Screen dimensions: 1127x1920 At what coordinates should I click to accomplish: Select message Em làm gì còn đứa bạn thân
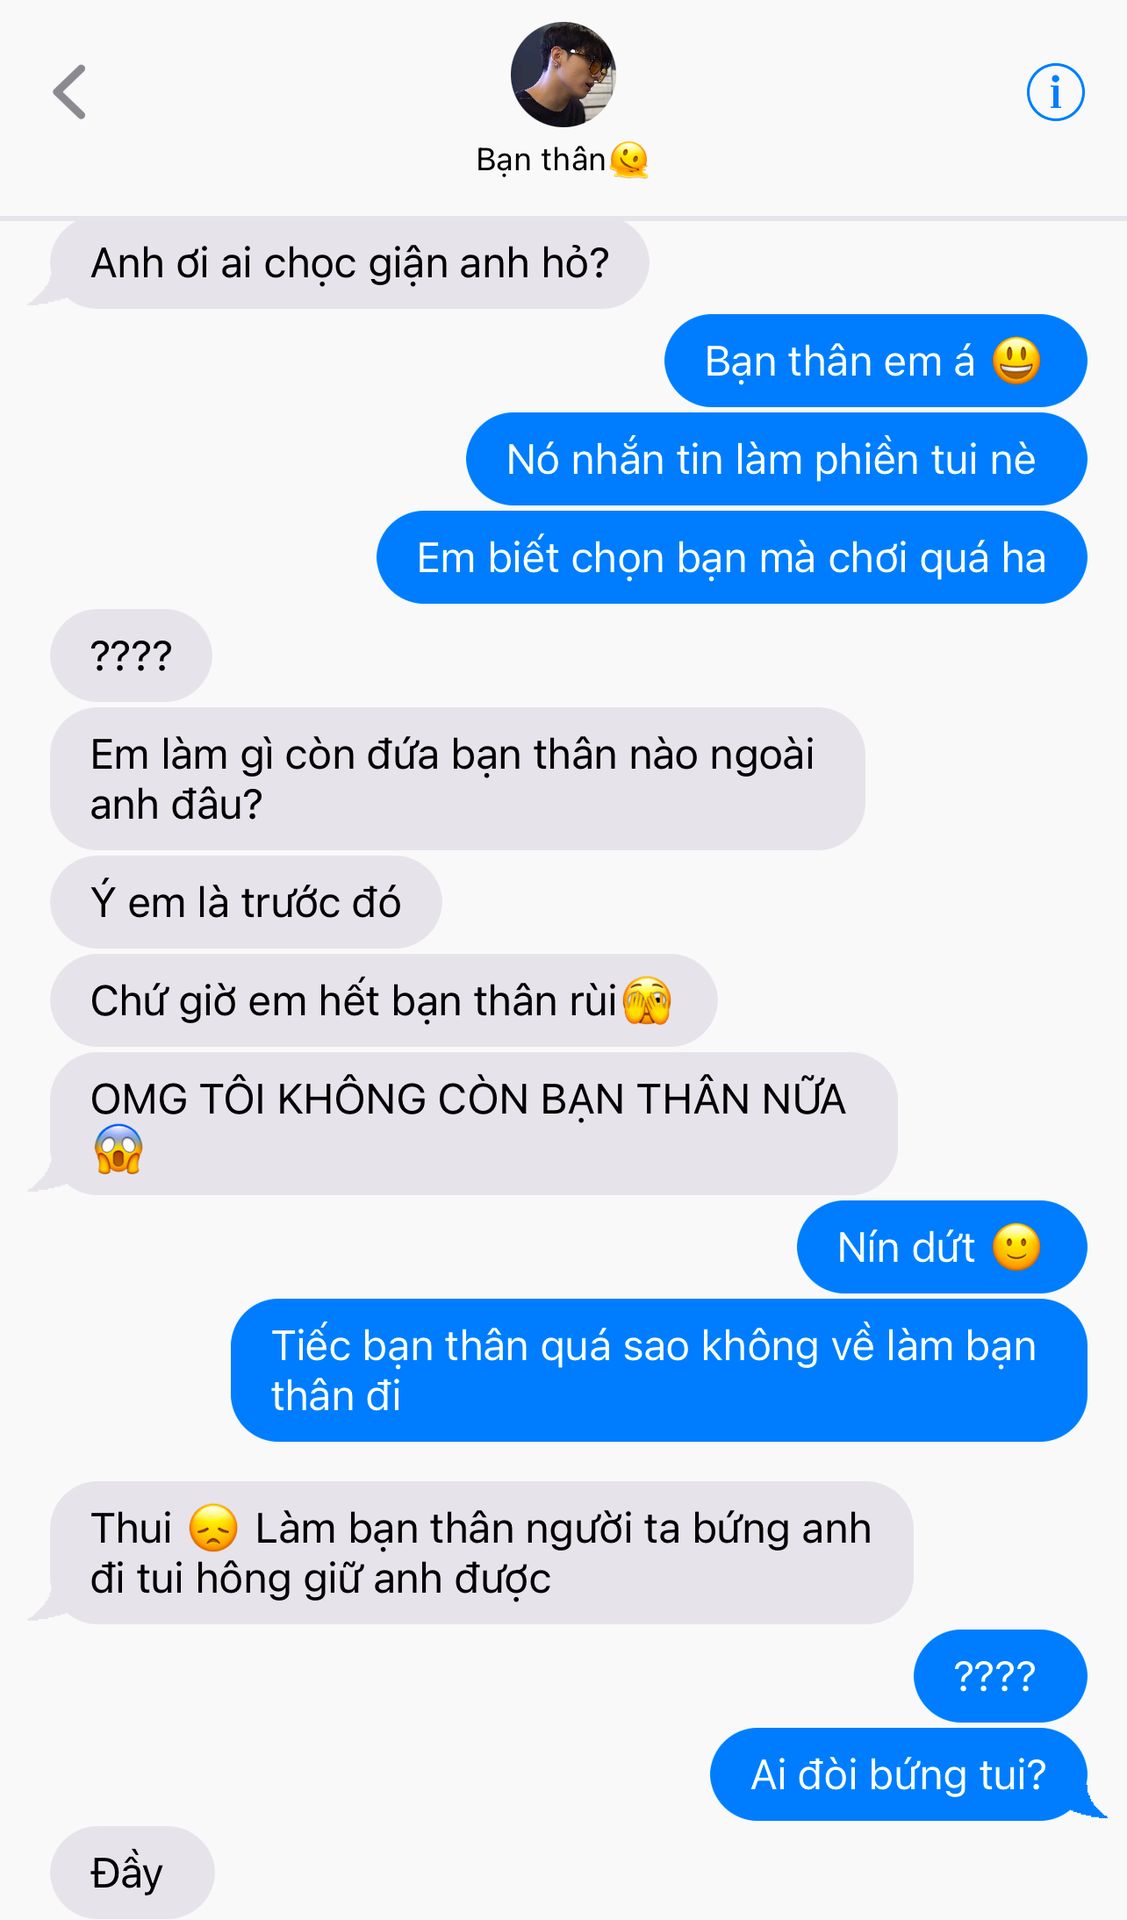457,779
